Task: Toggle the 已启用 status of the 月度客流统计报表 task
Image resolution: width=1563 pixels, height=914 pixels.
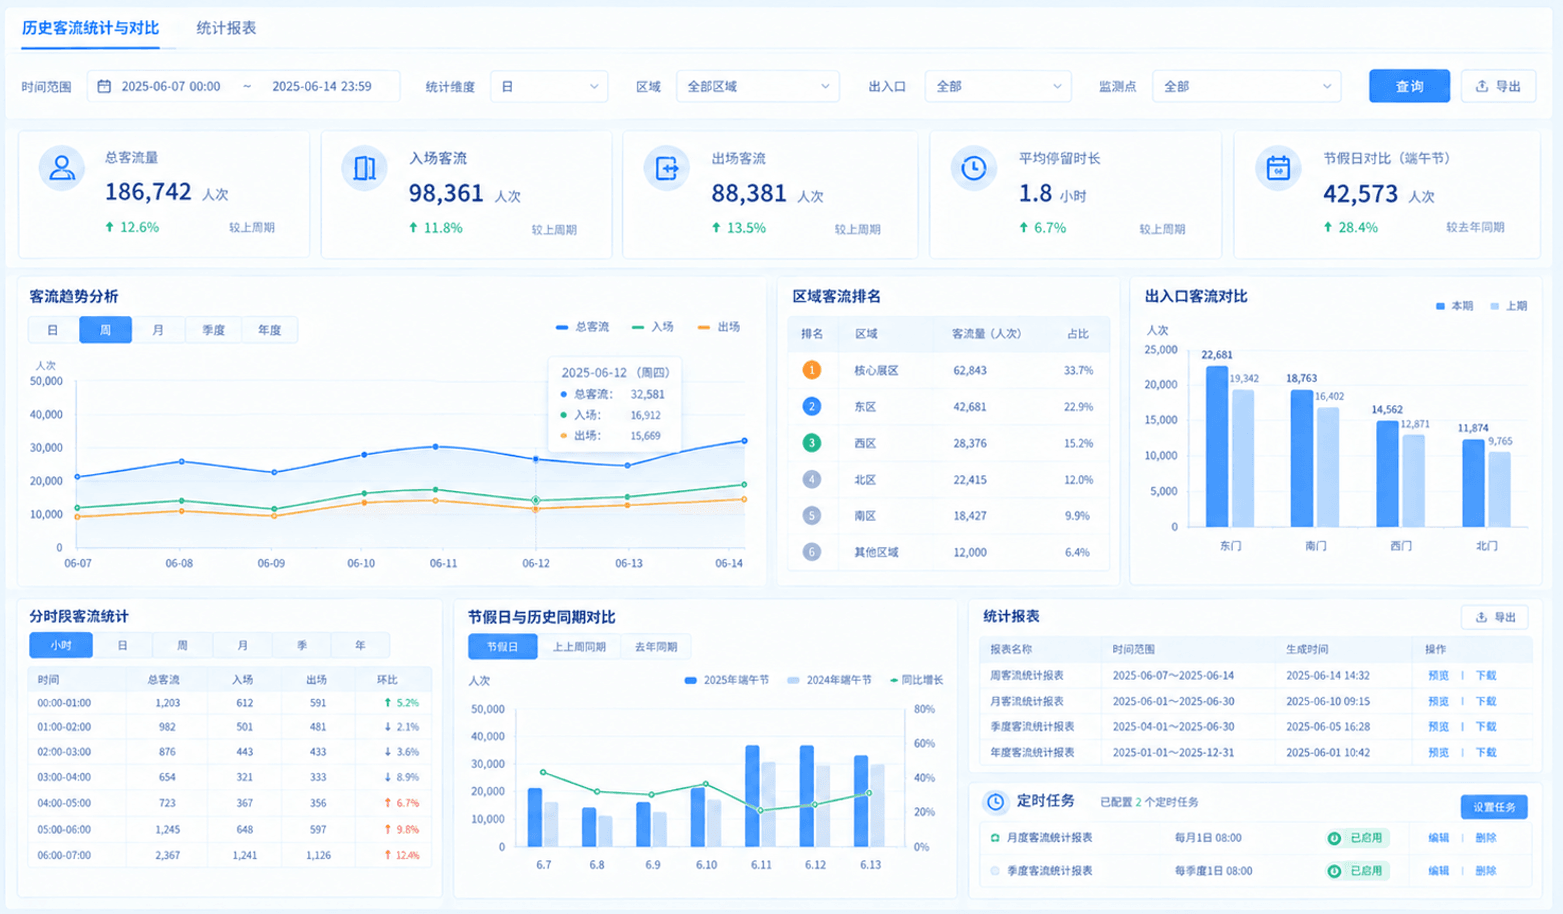Action: [1356, 838]
